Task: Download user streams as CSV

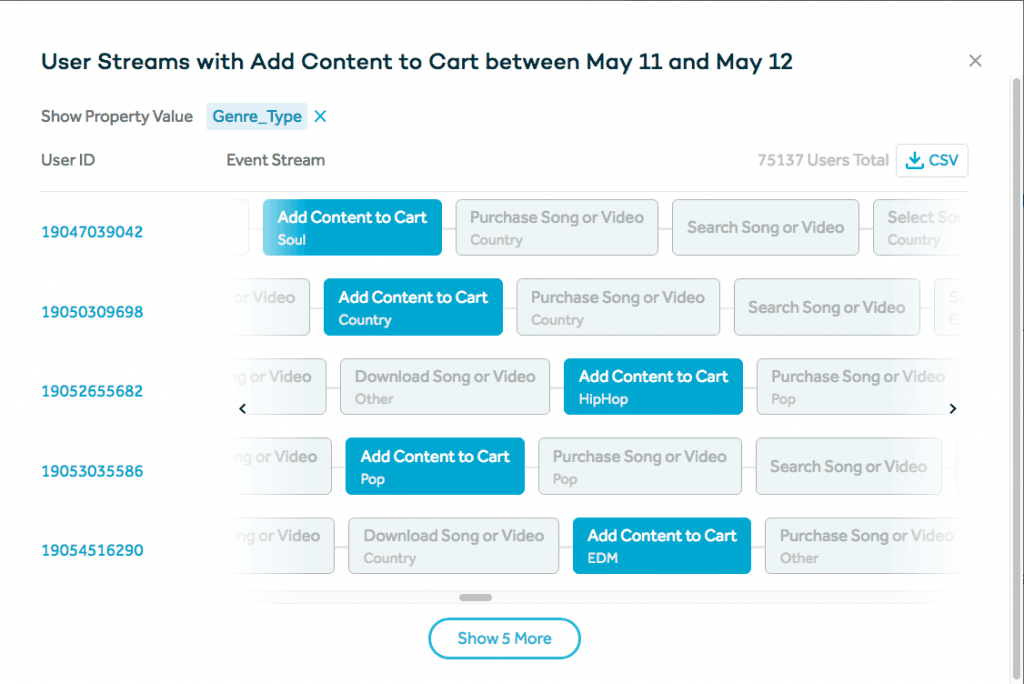Action: coord(931,160)
